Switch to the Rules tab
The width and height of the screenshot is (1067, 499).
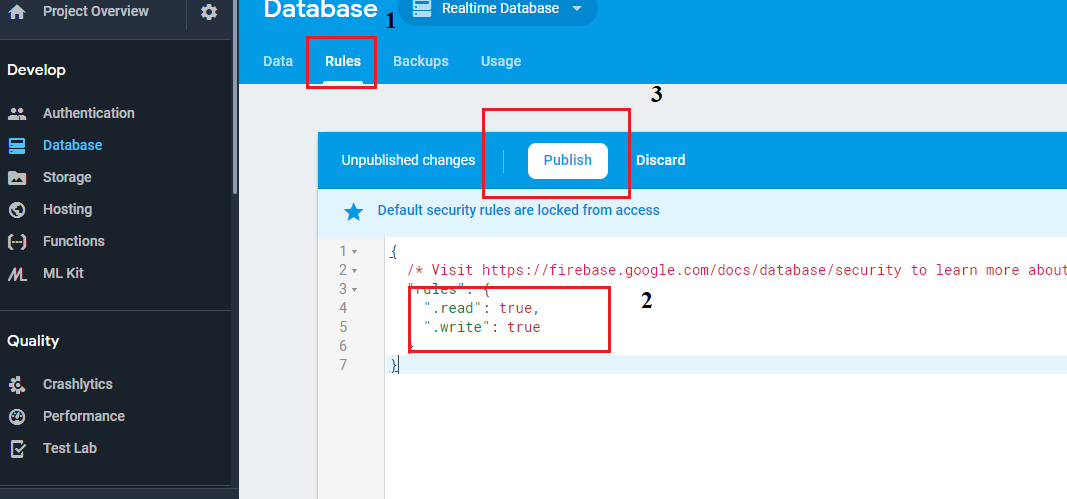[343, 61]
